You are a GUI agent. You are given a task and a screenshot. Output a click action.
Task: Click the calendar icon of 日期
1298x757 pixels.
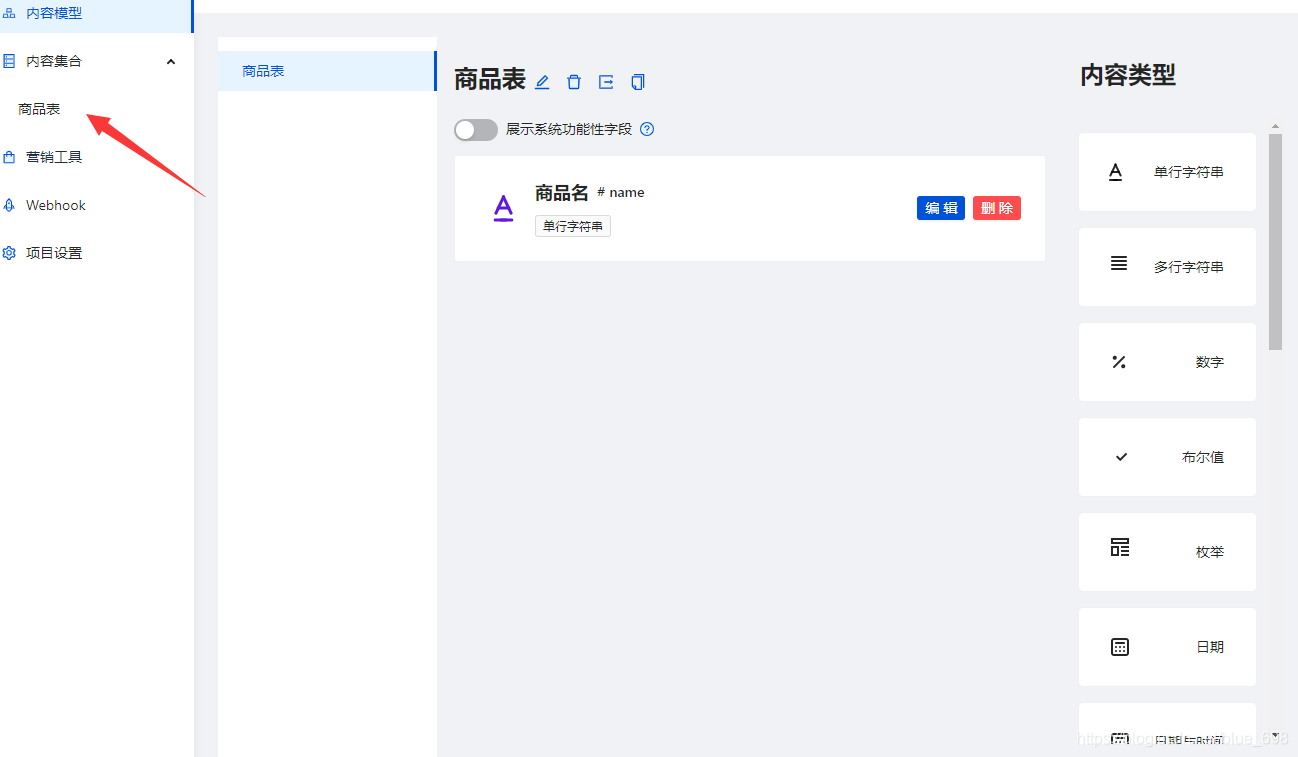[x=1120, y=647]
